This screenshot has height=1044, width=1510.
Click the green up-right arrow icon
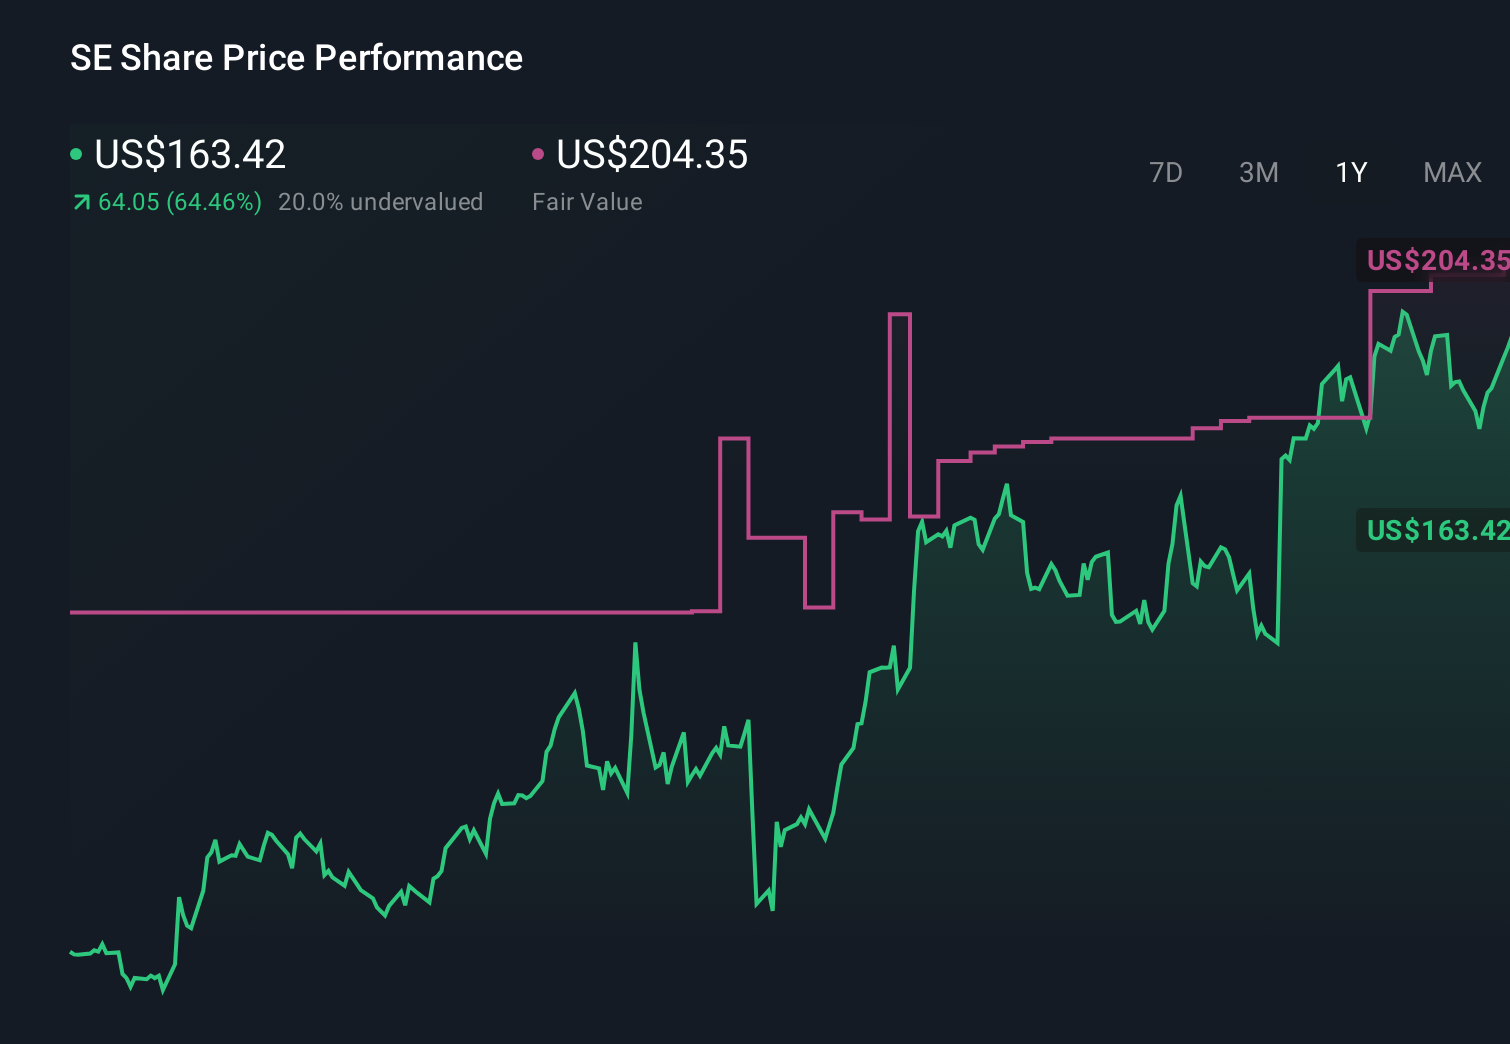pos(82,203)
